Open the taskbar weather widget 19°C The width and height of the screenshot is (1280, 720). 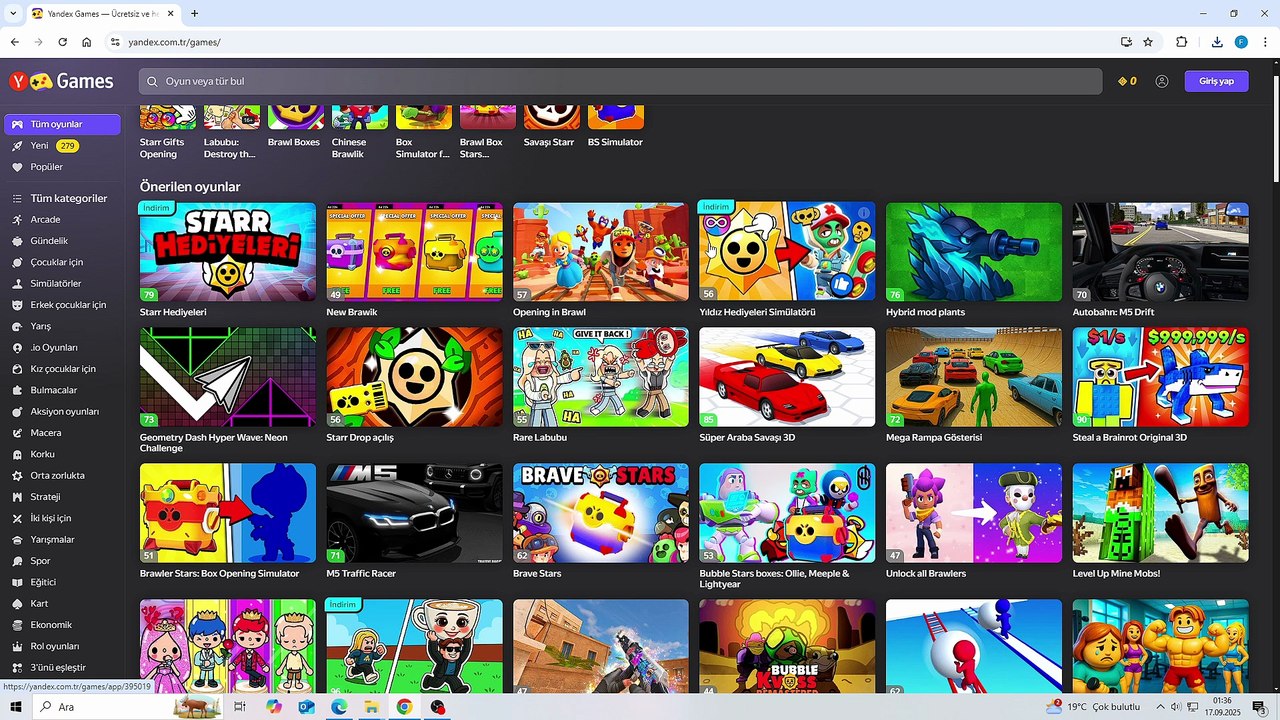pos(1093,707)
